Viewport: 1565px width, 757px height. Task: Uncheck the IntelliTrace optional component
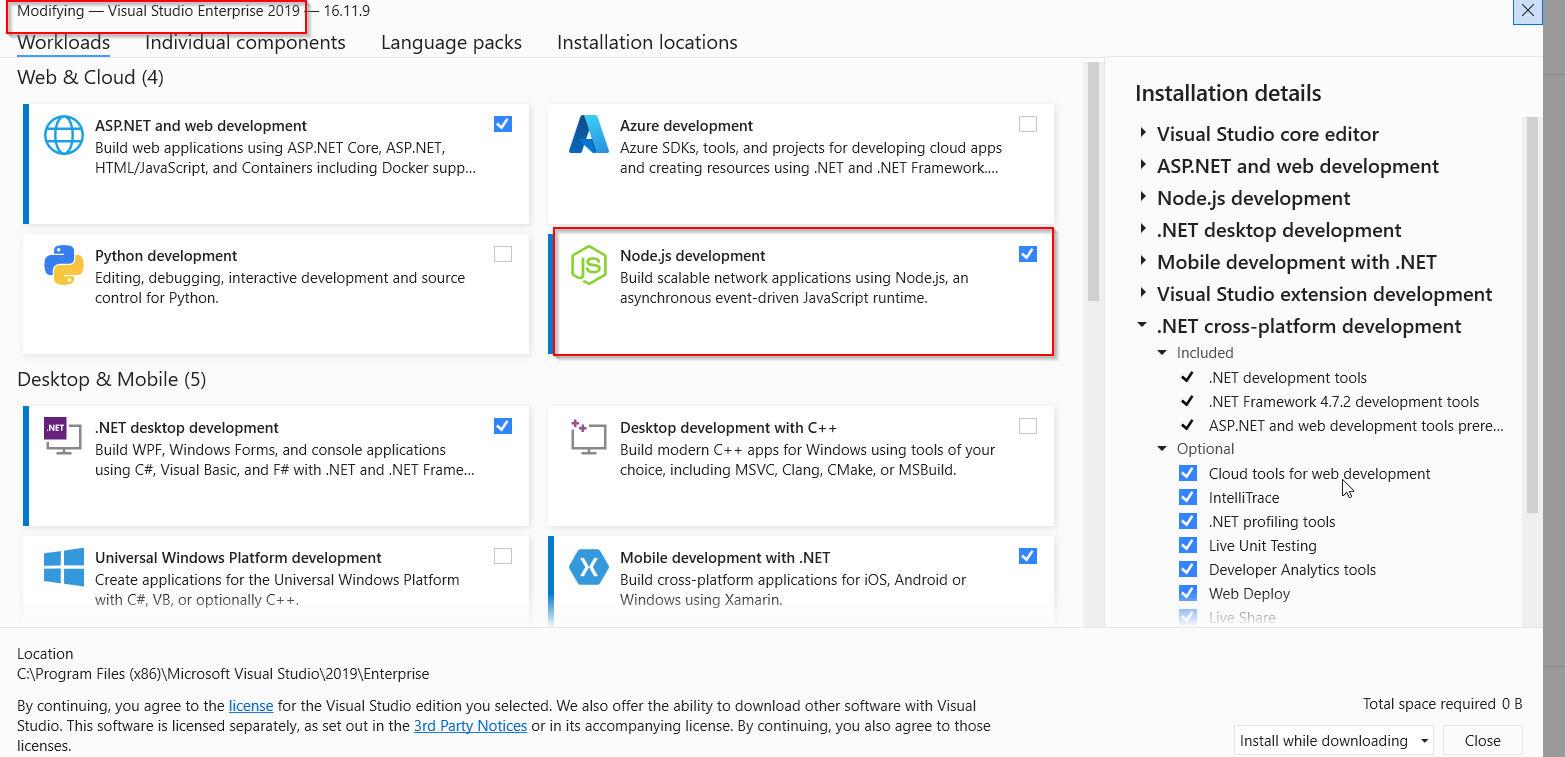(1188, 497)
